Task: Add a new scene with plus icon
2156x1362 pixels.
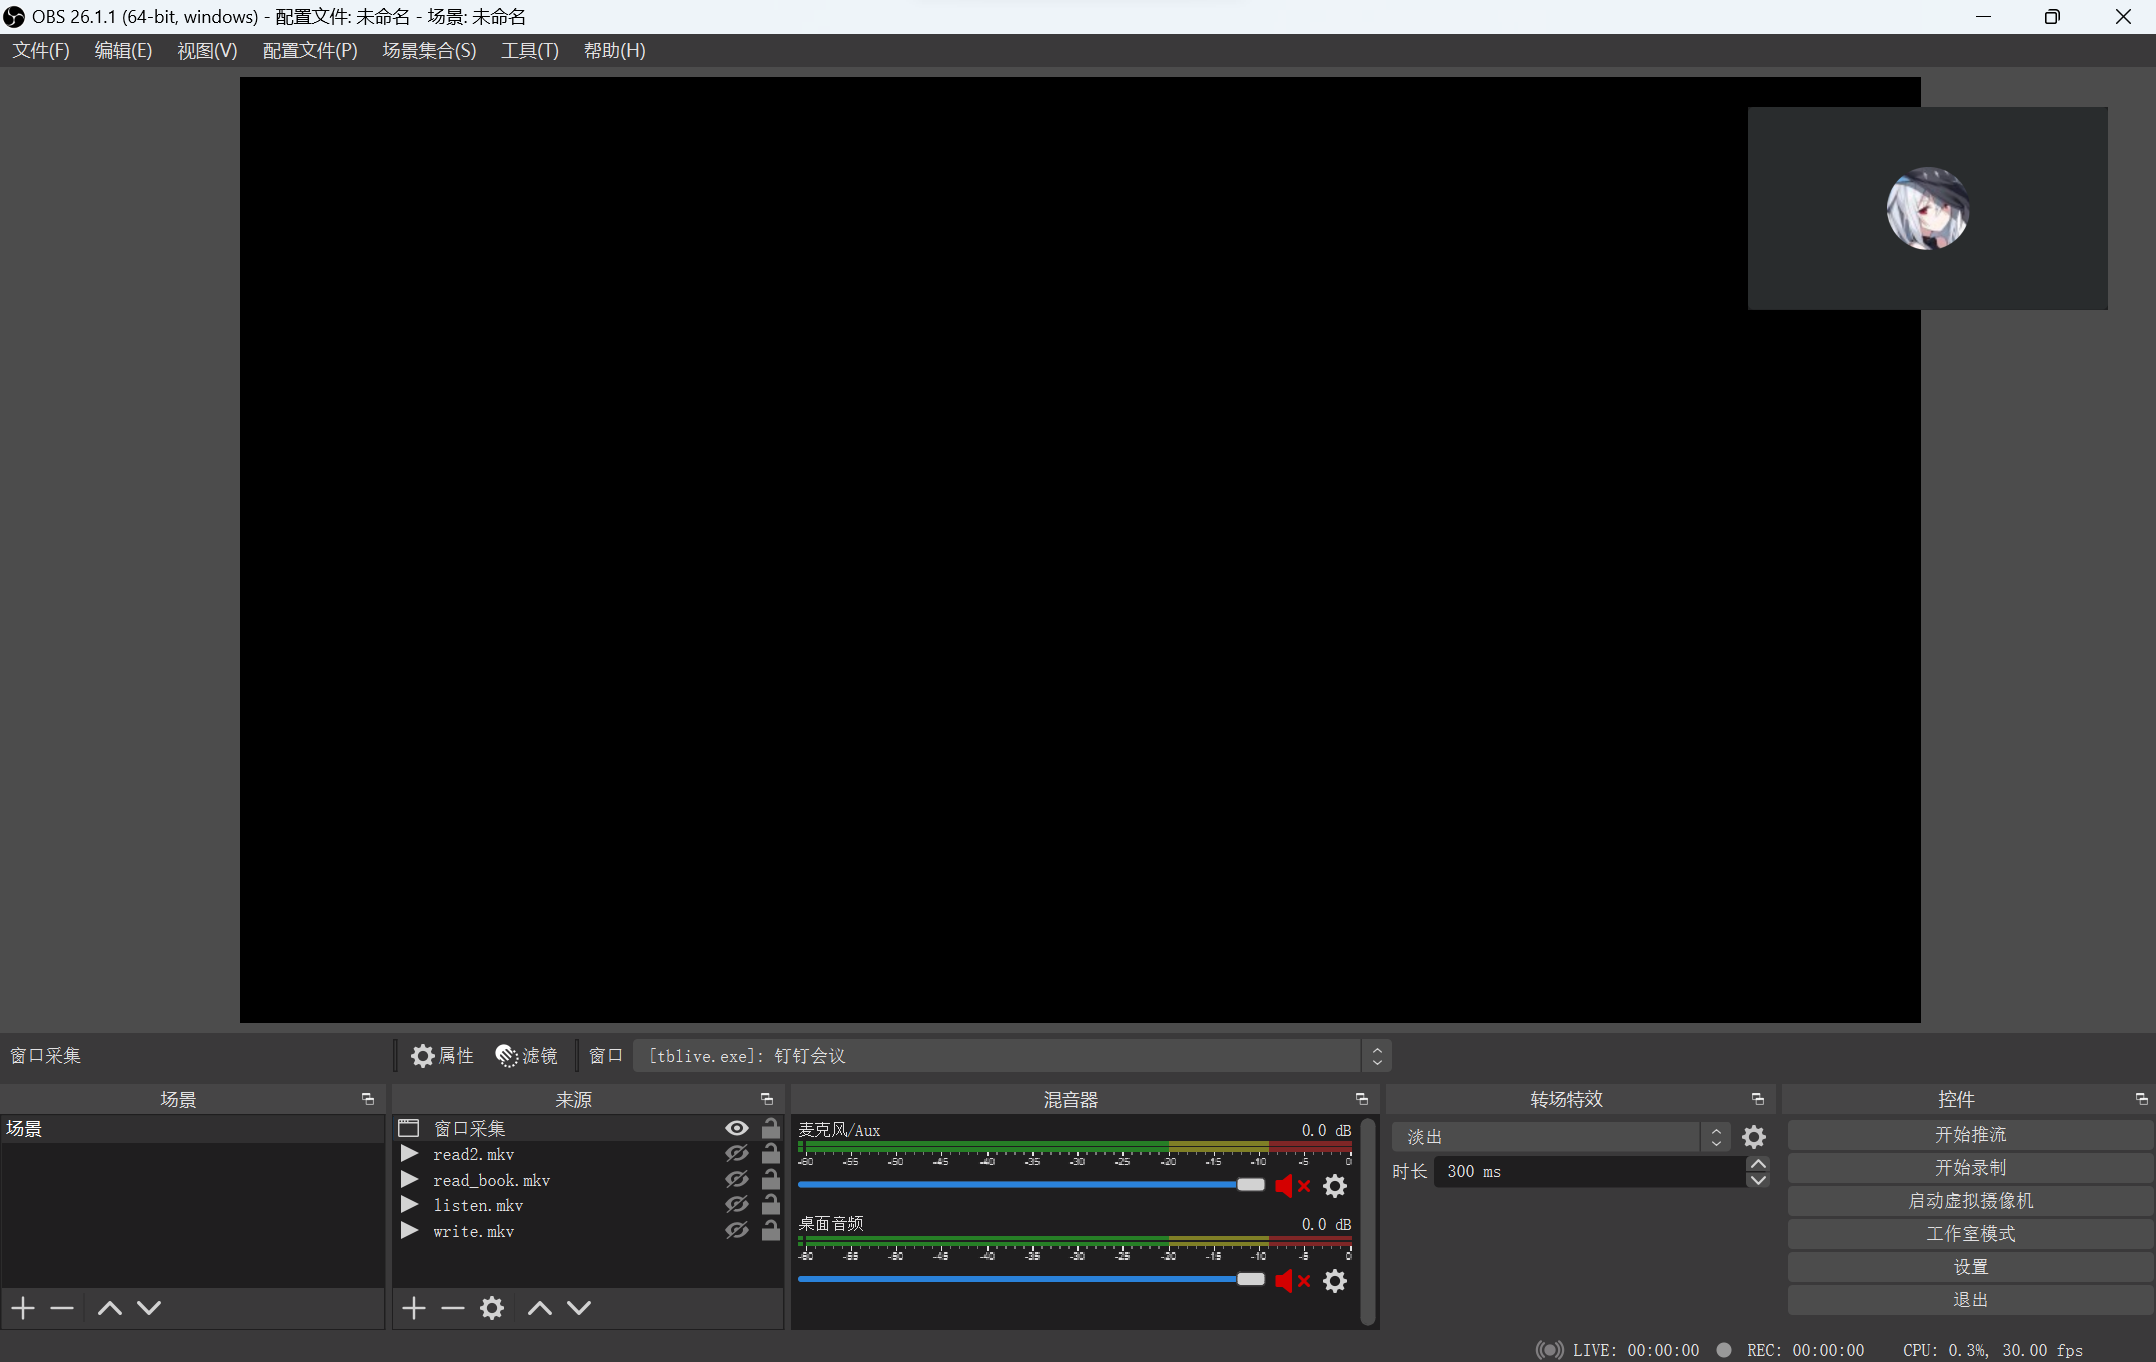Action: point(24,1308)
